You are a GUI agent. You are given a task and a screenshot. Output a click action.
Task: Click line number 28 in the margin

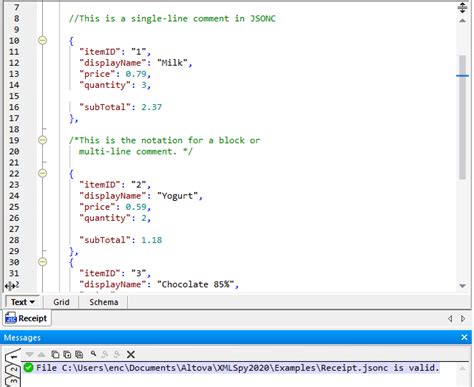click(14, 240)
